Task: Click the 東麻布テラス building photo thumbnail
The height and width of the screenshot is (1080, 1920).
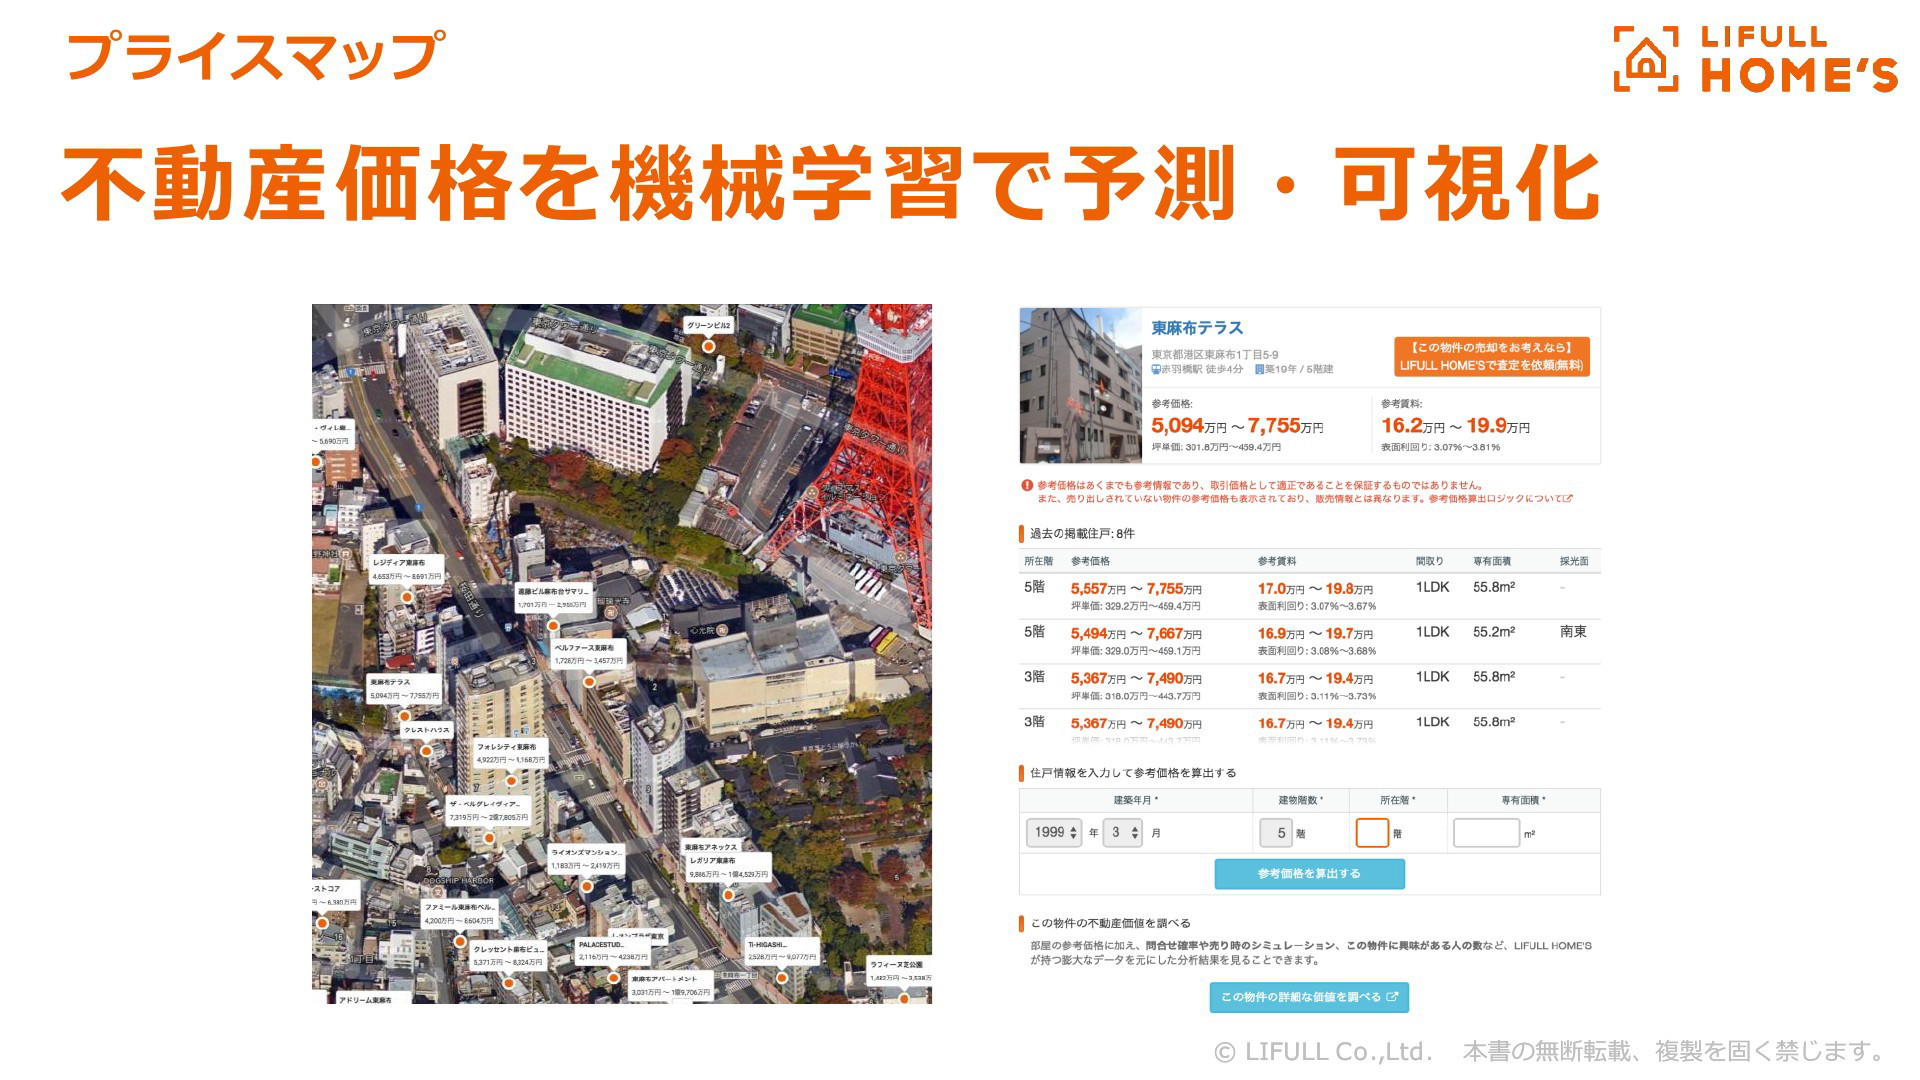Action: coord(1080,385)
